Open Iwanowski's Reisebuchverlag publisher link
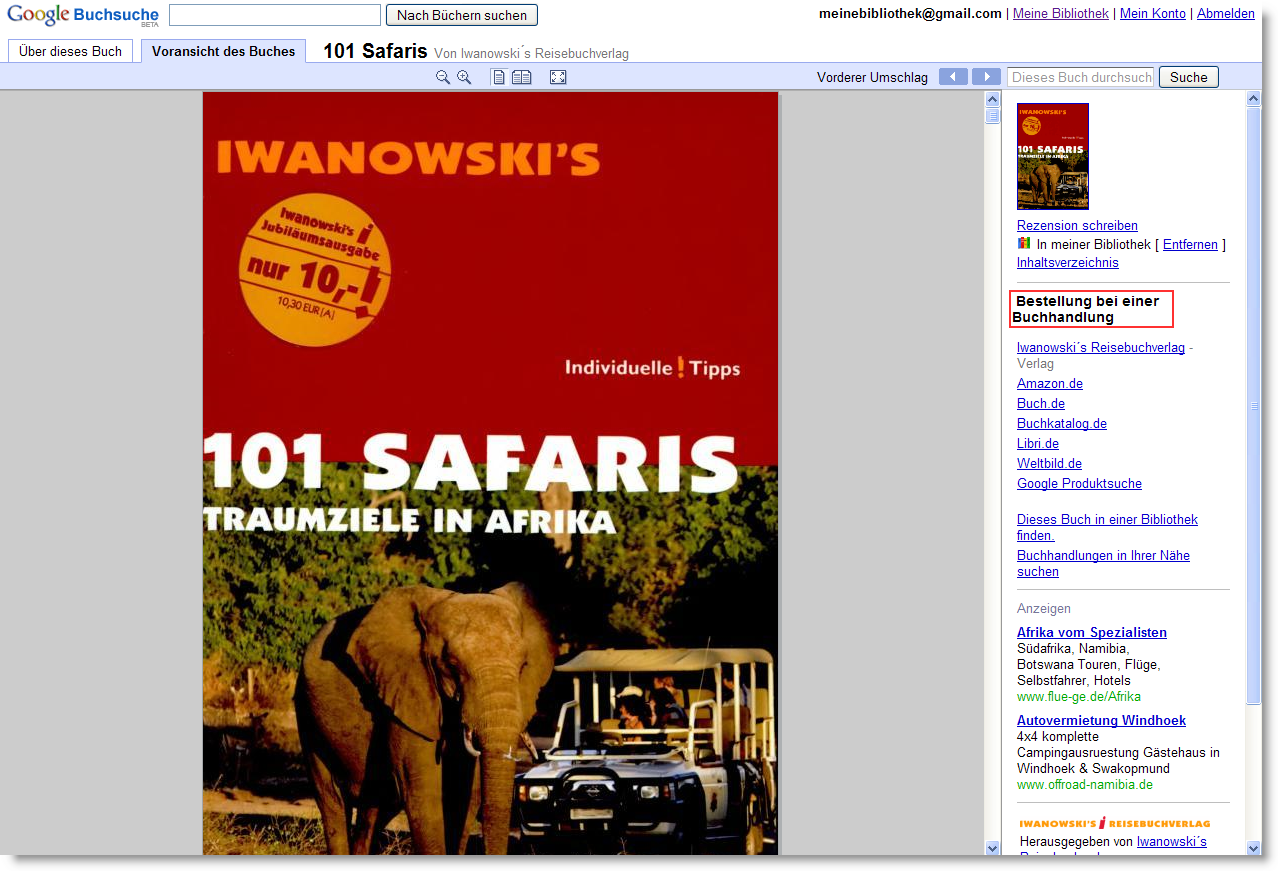 (1101, 347)
